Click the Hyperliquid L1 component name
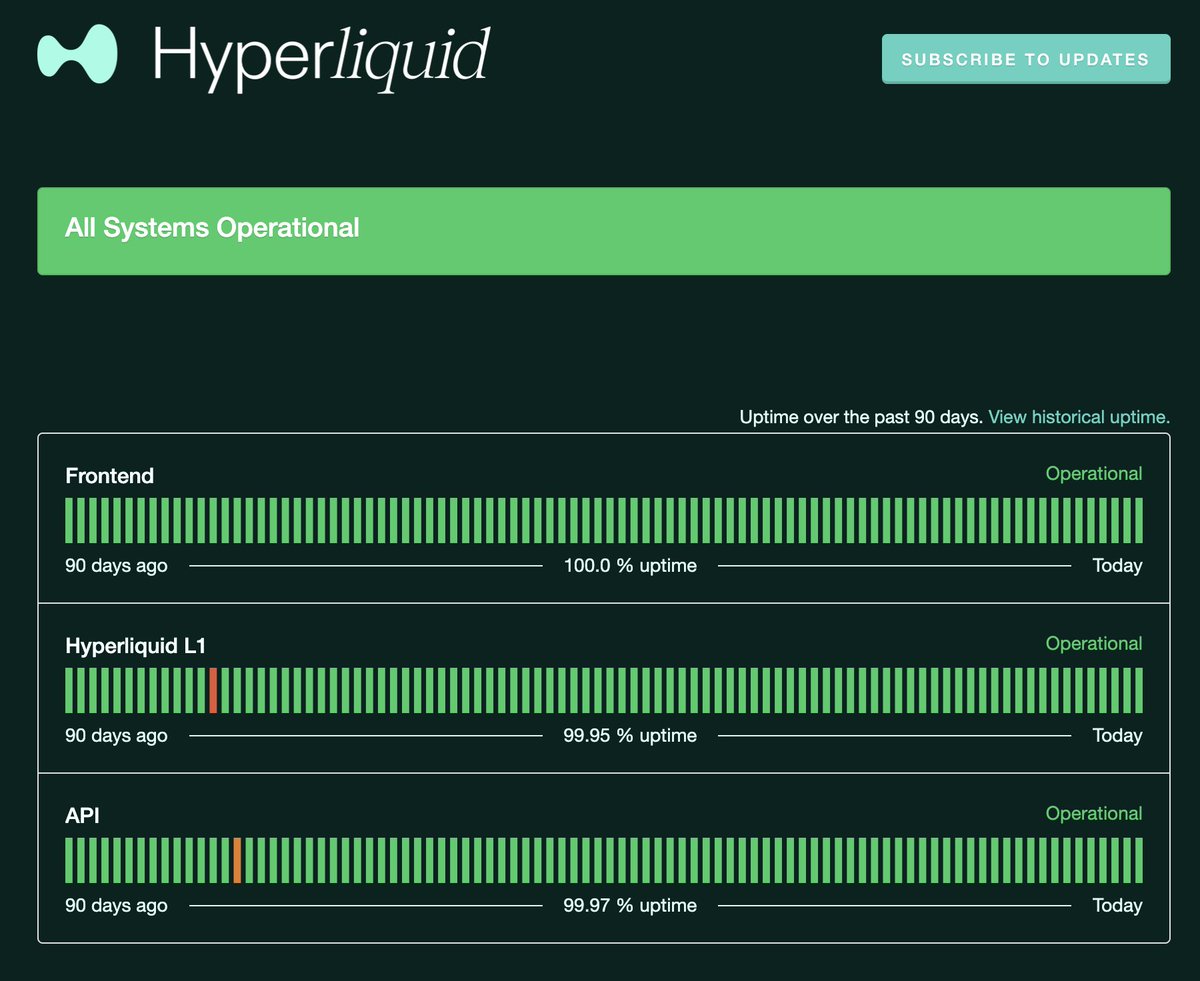 [x=135, y=646]
